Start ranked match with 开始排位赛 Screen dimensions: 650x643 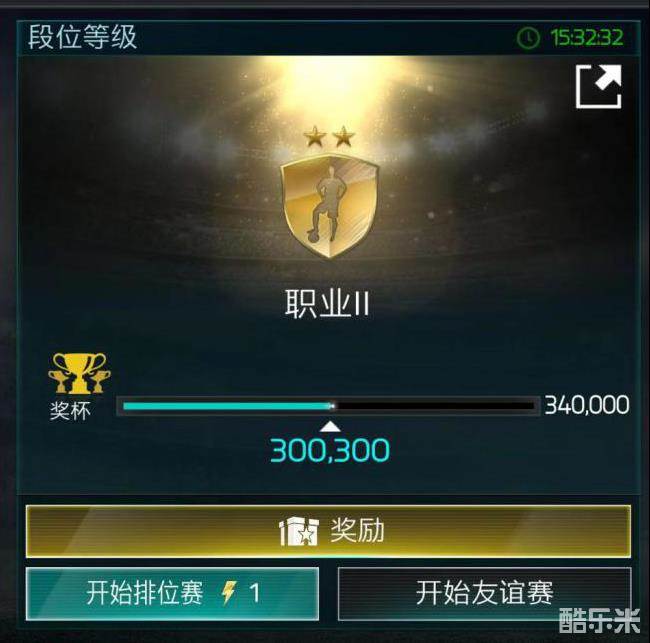(172, 594)
